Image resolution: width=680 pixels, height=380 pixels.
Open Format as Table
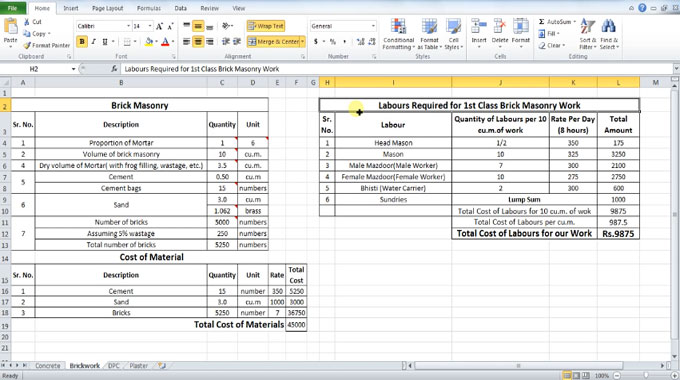click(429, 34)
